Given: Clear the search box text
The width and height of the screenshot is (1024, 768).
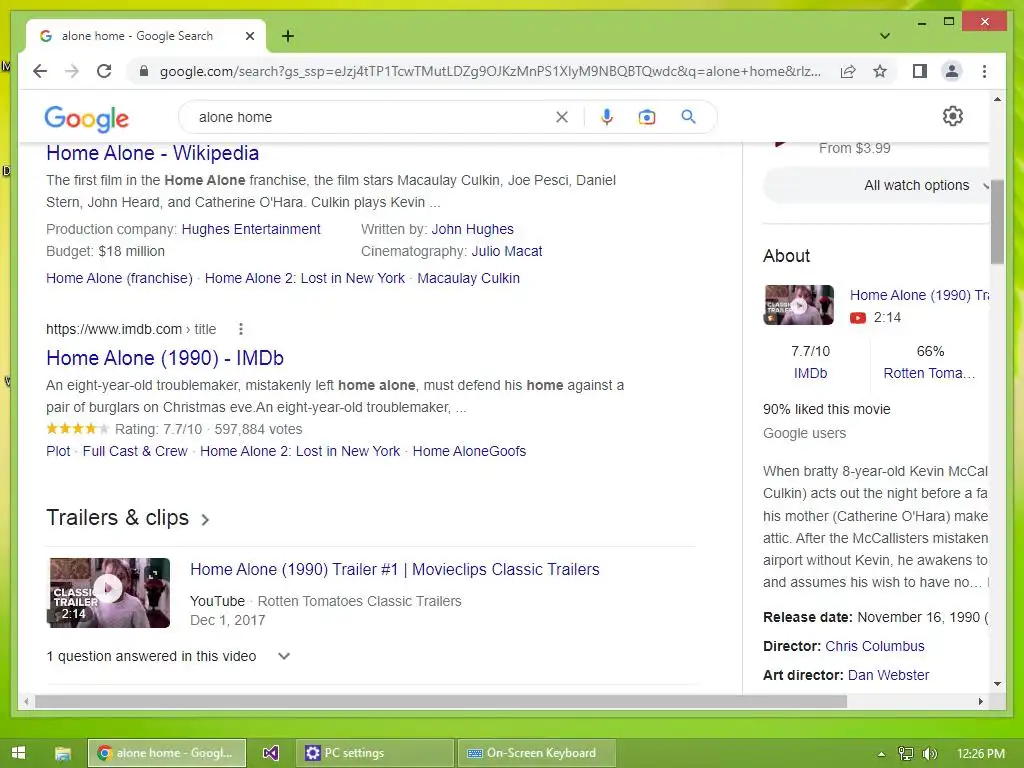Looking at the screenshot, I should 562,117.
